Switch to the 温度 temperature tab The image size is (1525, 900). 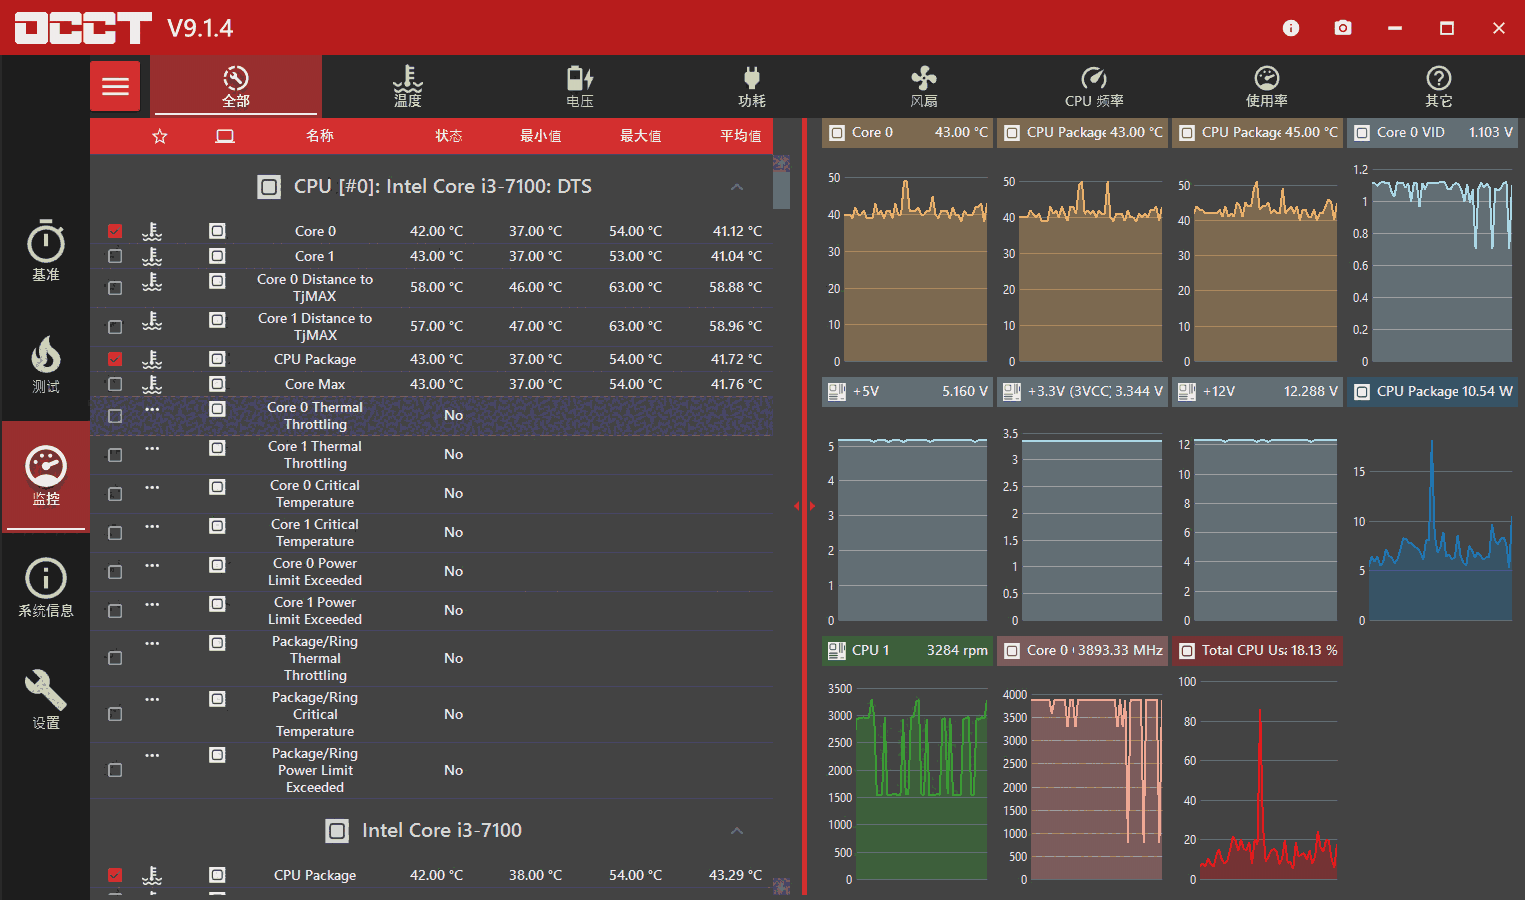(407, 86)
